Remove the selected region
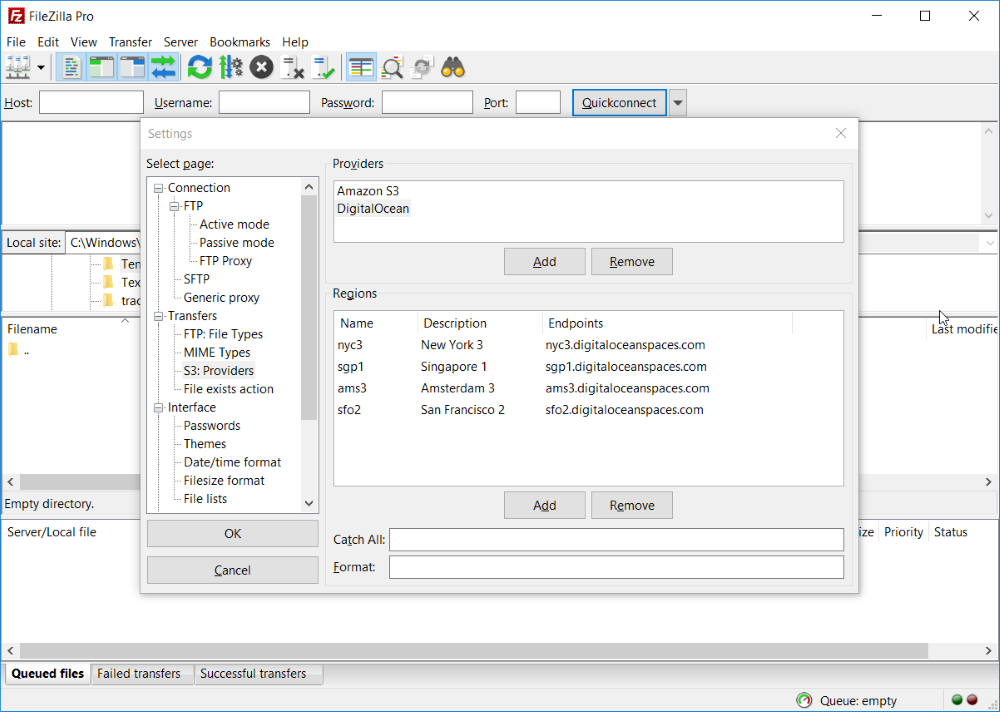 pos(632,505)
